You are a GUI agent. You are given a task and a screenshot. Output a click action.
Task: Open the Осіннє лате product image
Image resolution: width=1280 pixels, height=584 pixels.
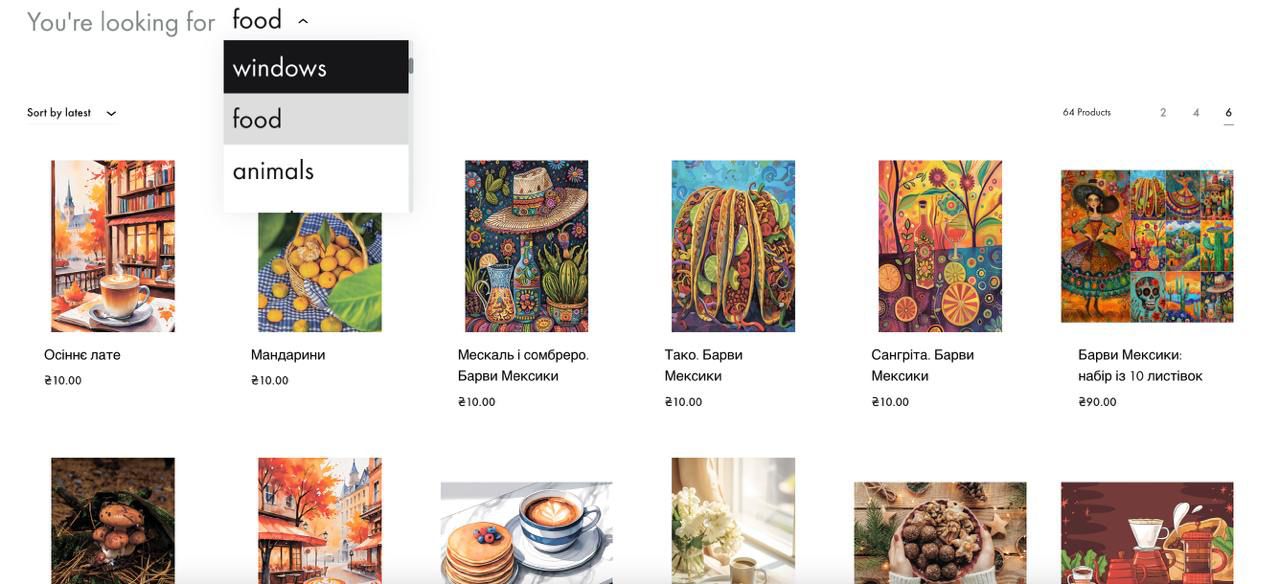[x=113, y=246]
